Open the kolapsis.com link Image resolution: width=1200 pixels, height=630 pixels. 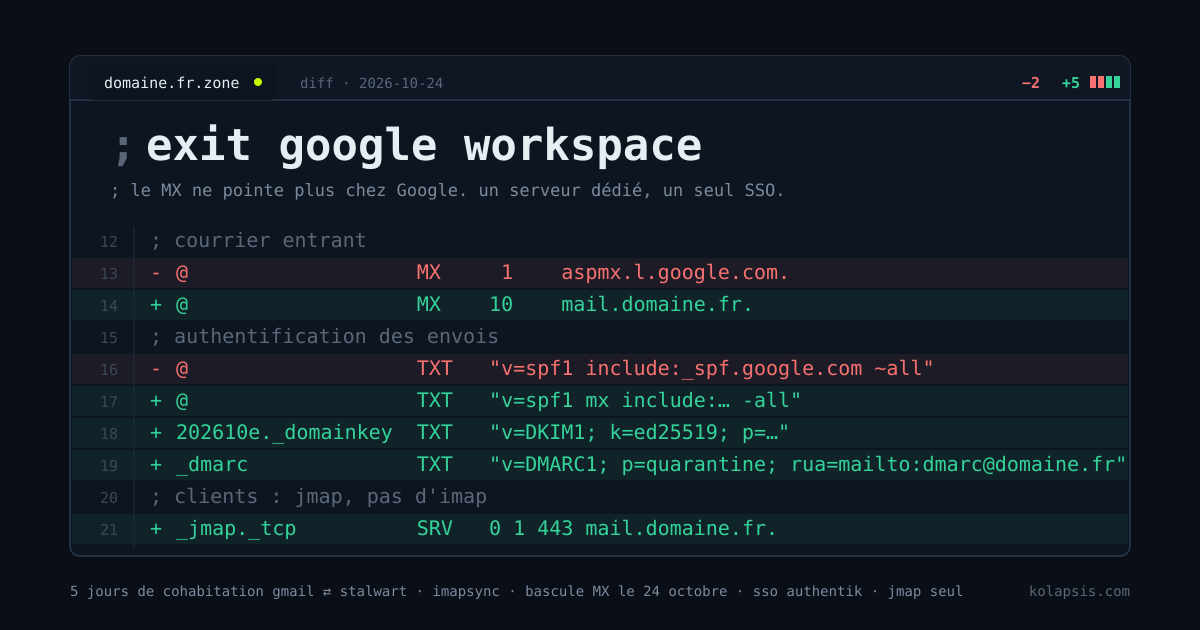point(1079,591)
